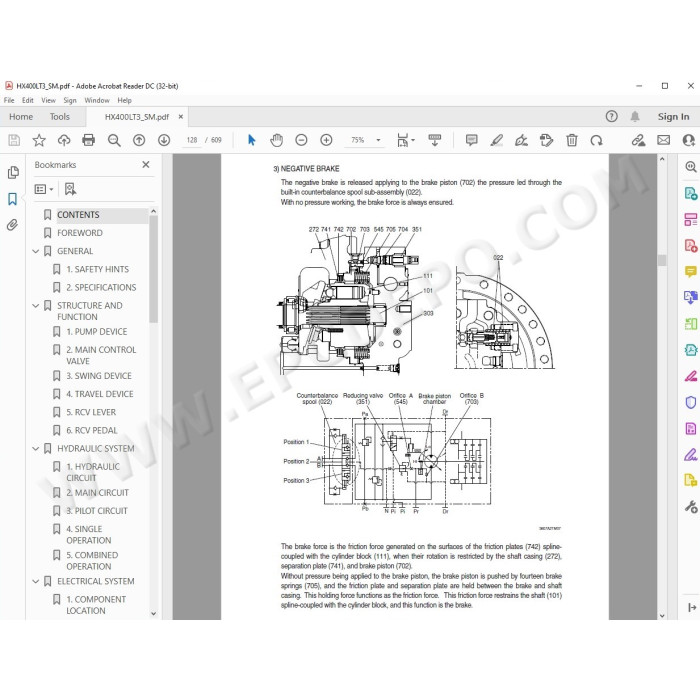Open notifications bell icon

(x=635, y=117)
